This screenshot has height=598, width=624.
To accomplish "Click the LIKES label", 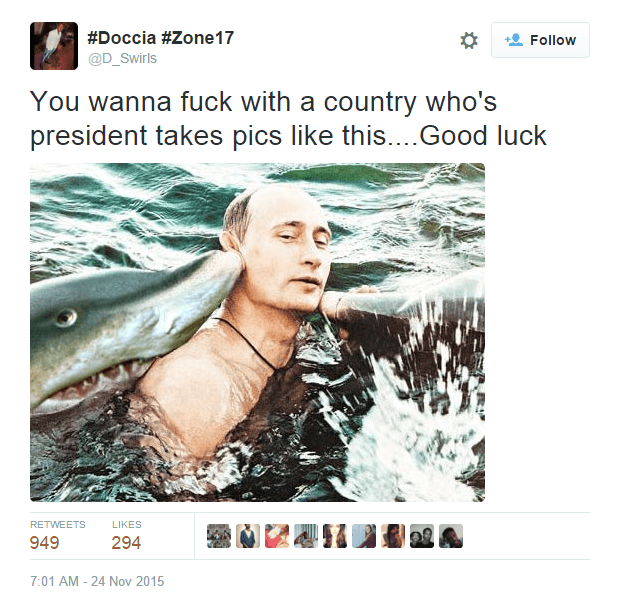I will (127, 524).
